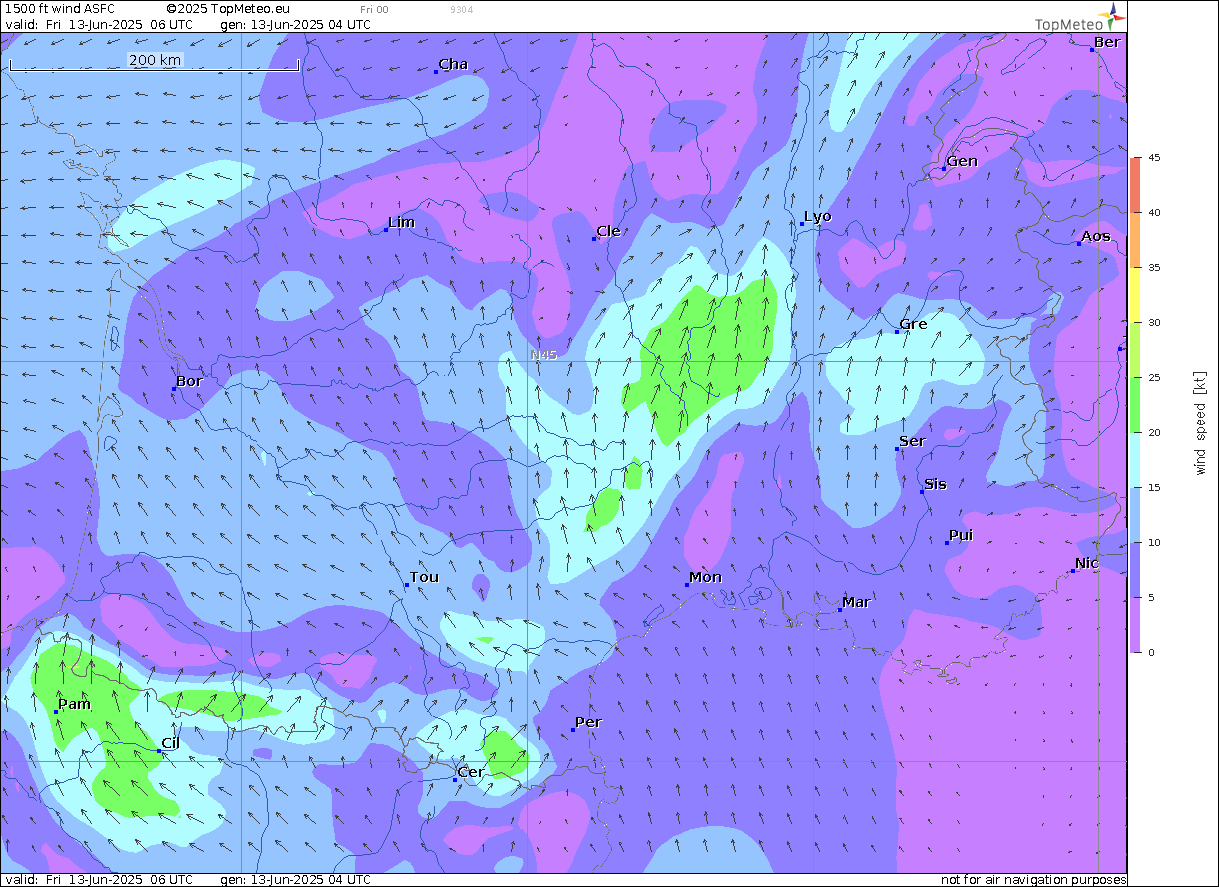The height and width of the screenshot is (887, 1219).
Task: Click 'not for air navigation purposes' disclaimer
Action: click(x=1033, y=880)
